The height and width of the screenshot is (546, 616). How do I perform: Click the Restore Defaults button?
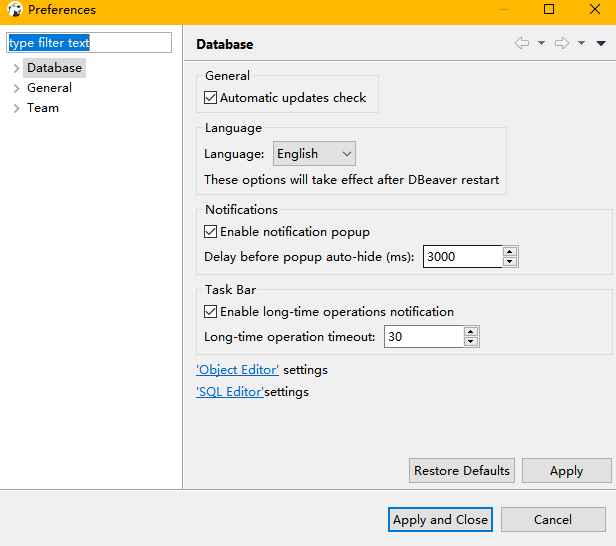tap(462, 471)
